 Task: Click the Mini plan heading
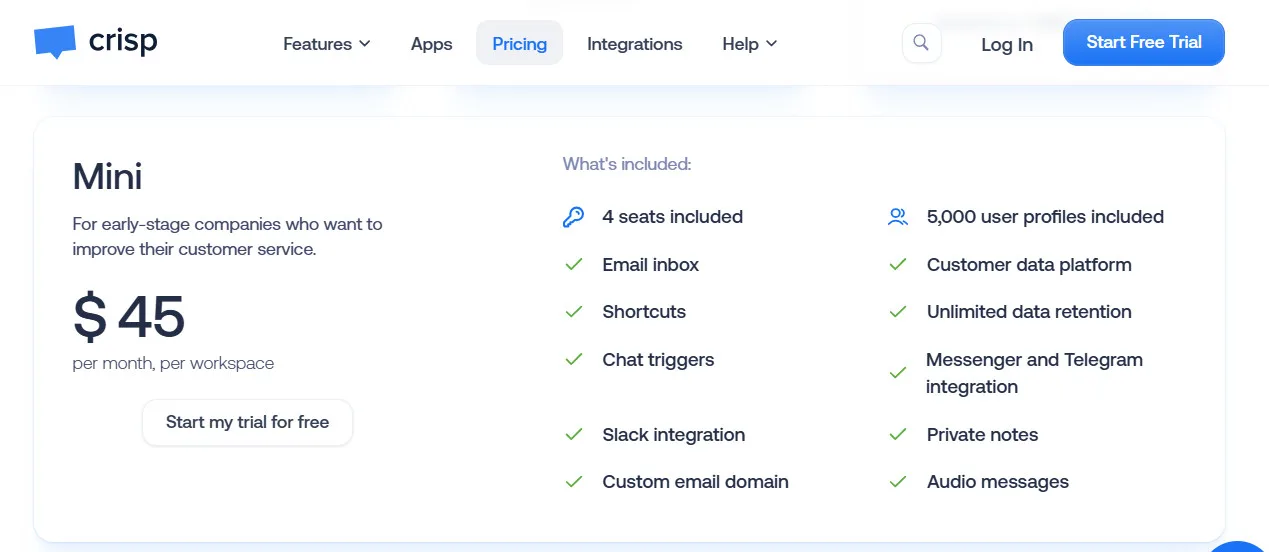108,177
